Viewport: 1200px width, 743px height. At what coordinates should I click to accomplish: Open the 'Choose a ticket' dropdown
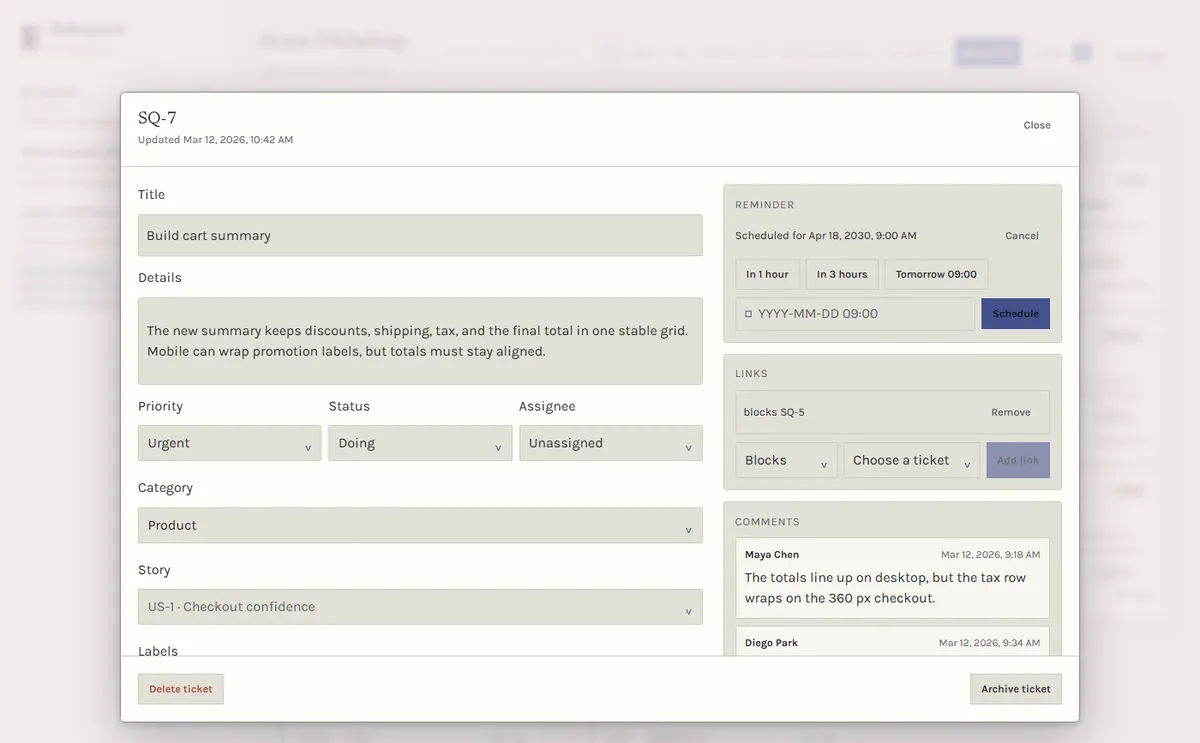click(x=912, y=460)
